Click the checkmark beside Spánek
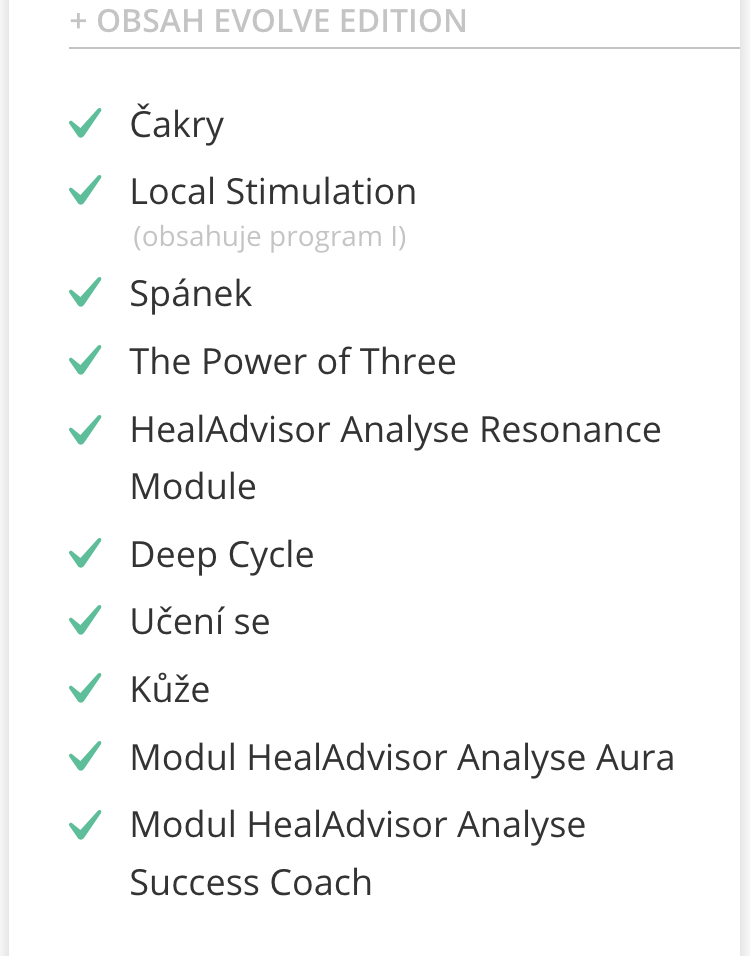This screenshot has width=750, height=956. click(x=85, y=292)
